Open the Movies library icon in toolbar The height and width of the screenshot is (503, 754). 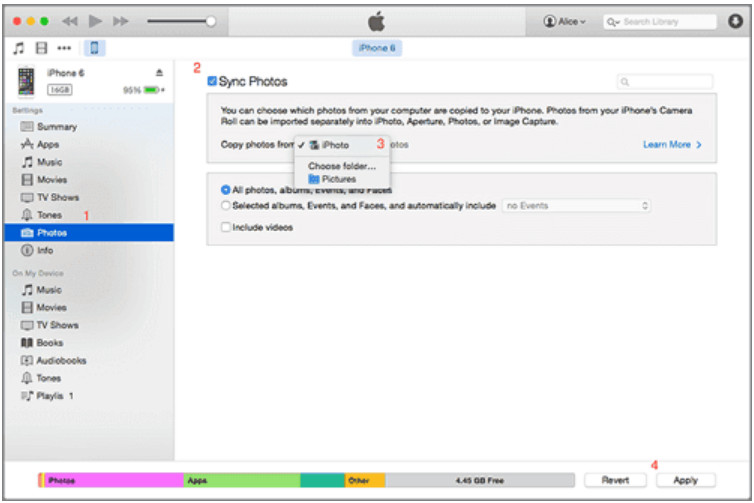click(x=41, y=48)
